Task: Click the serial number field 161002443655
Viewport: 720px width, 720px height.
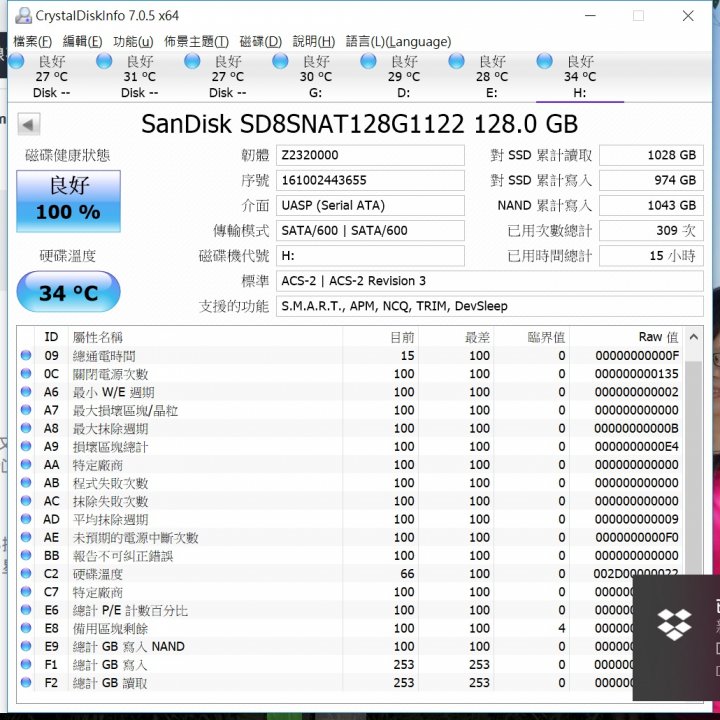Action: [370, 180]
